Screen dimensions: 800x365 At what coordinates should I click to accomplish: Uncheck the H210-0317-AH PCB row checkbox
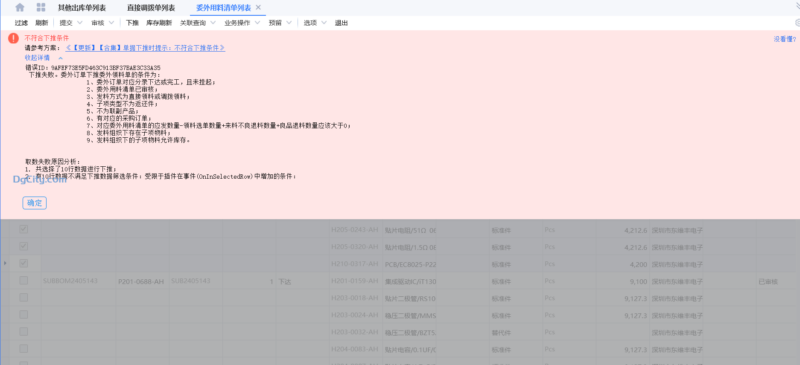[23, 263]
